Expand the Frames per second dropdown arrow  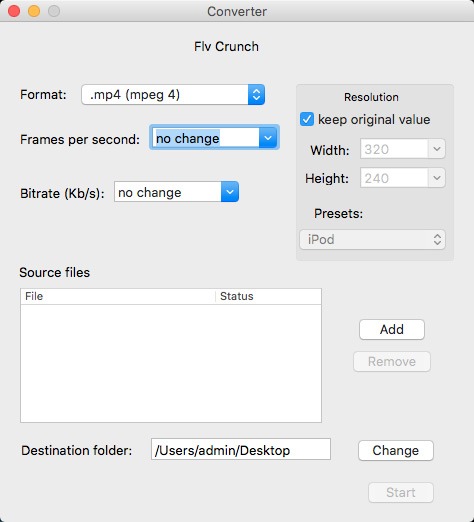point(268,138)
